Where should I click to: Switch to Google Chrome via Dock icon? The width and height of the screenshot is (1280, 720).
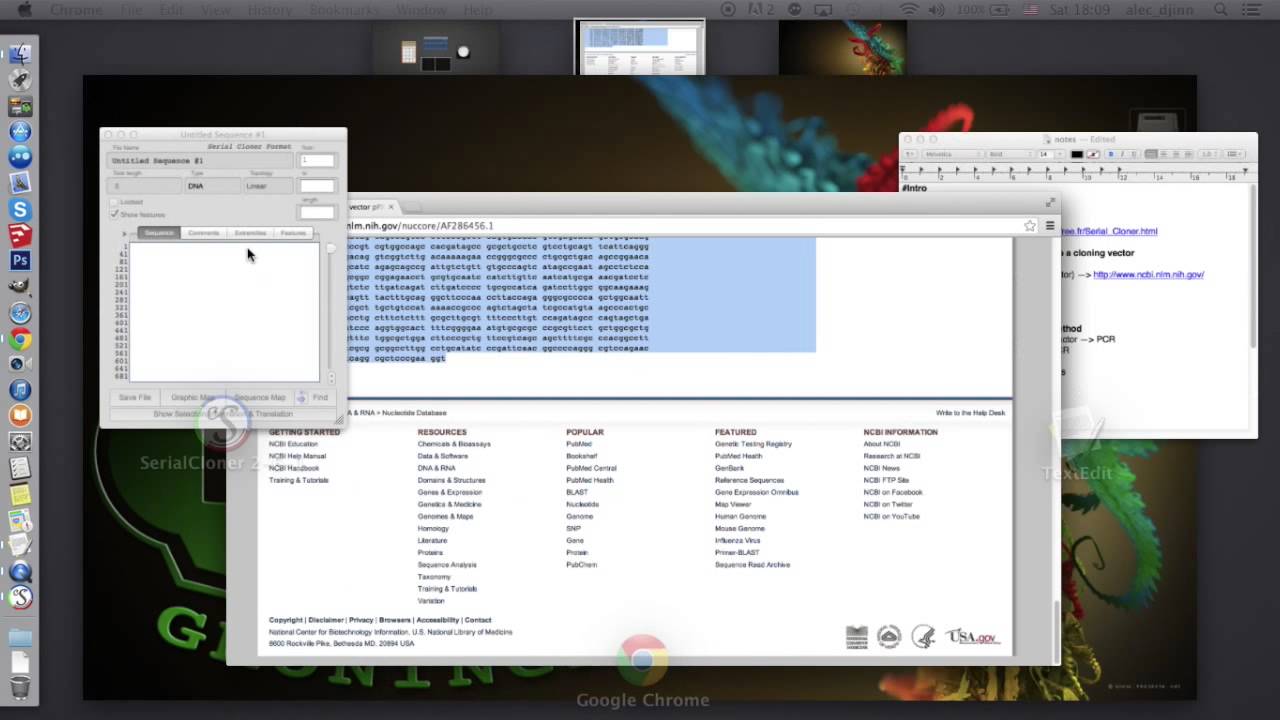pos(20,340)
